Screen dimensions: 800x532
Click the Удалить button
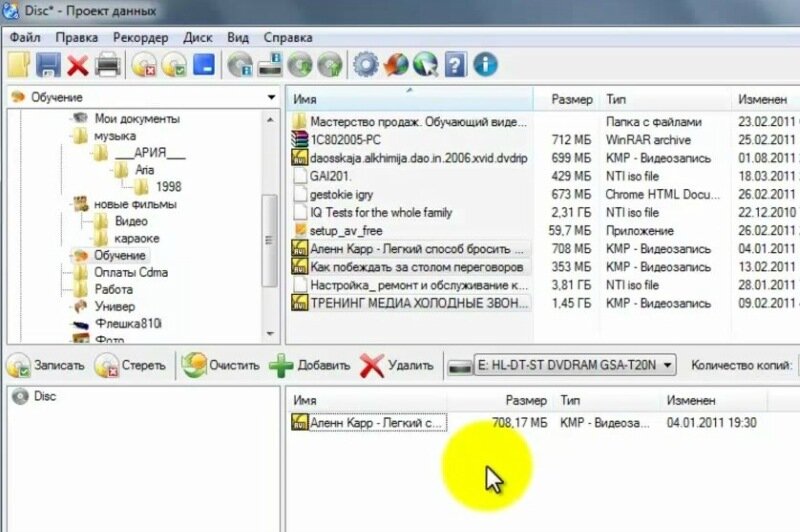pyautogui.click(x=397, y=365)
